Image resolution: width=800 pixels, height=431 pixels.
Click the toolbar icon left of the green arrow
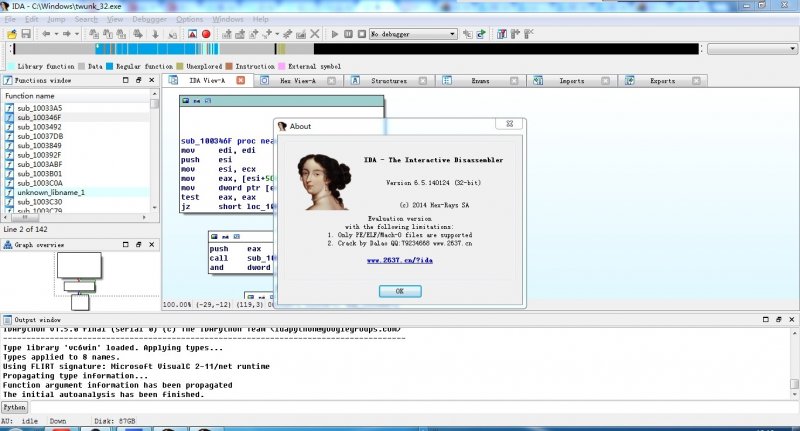click(467, 34)
